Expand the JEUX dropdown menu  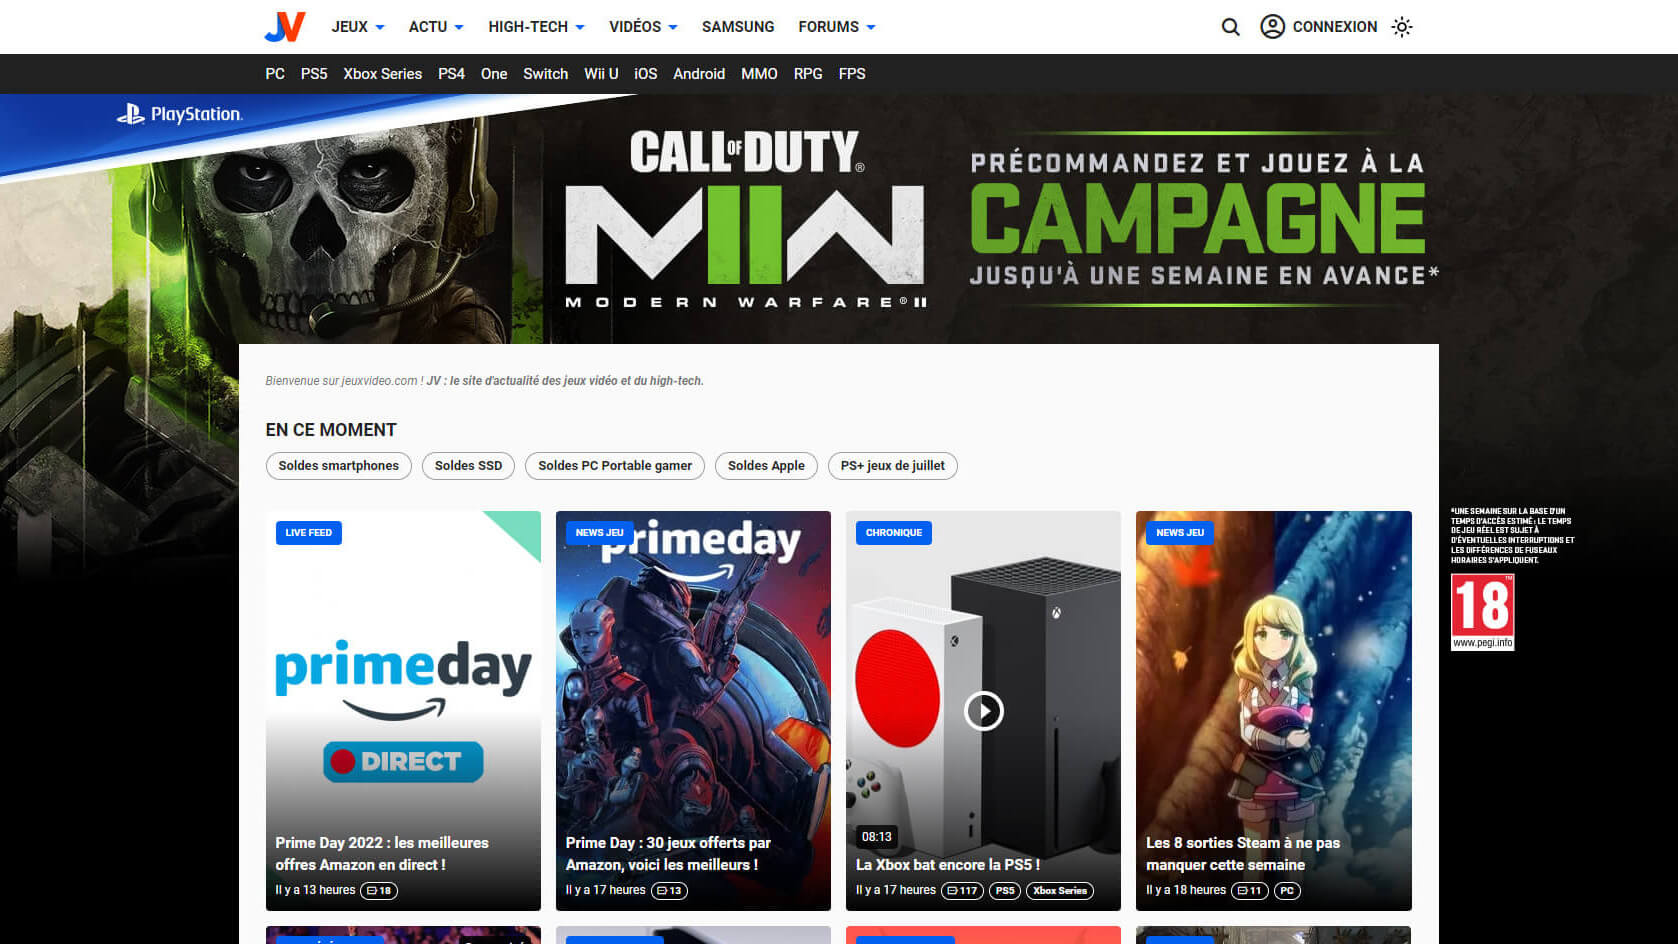[x=357, y=27]
